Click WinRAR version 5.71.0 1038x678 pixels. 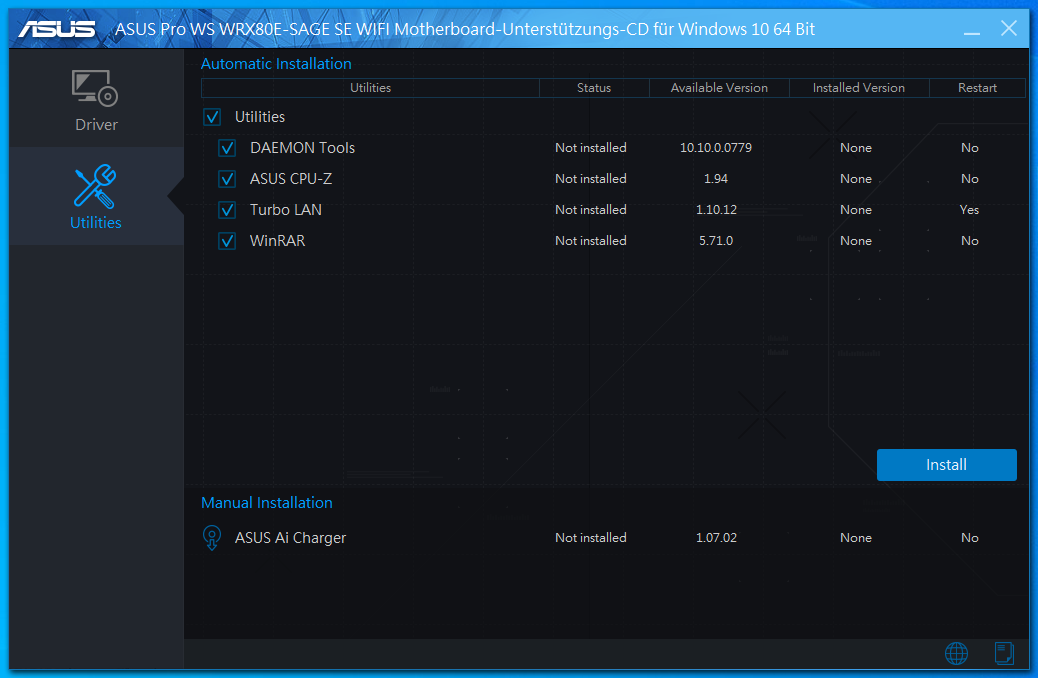(x=716, y=241)
